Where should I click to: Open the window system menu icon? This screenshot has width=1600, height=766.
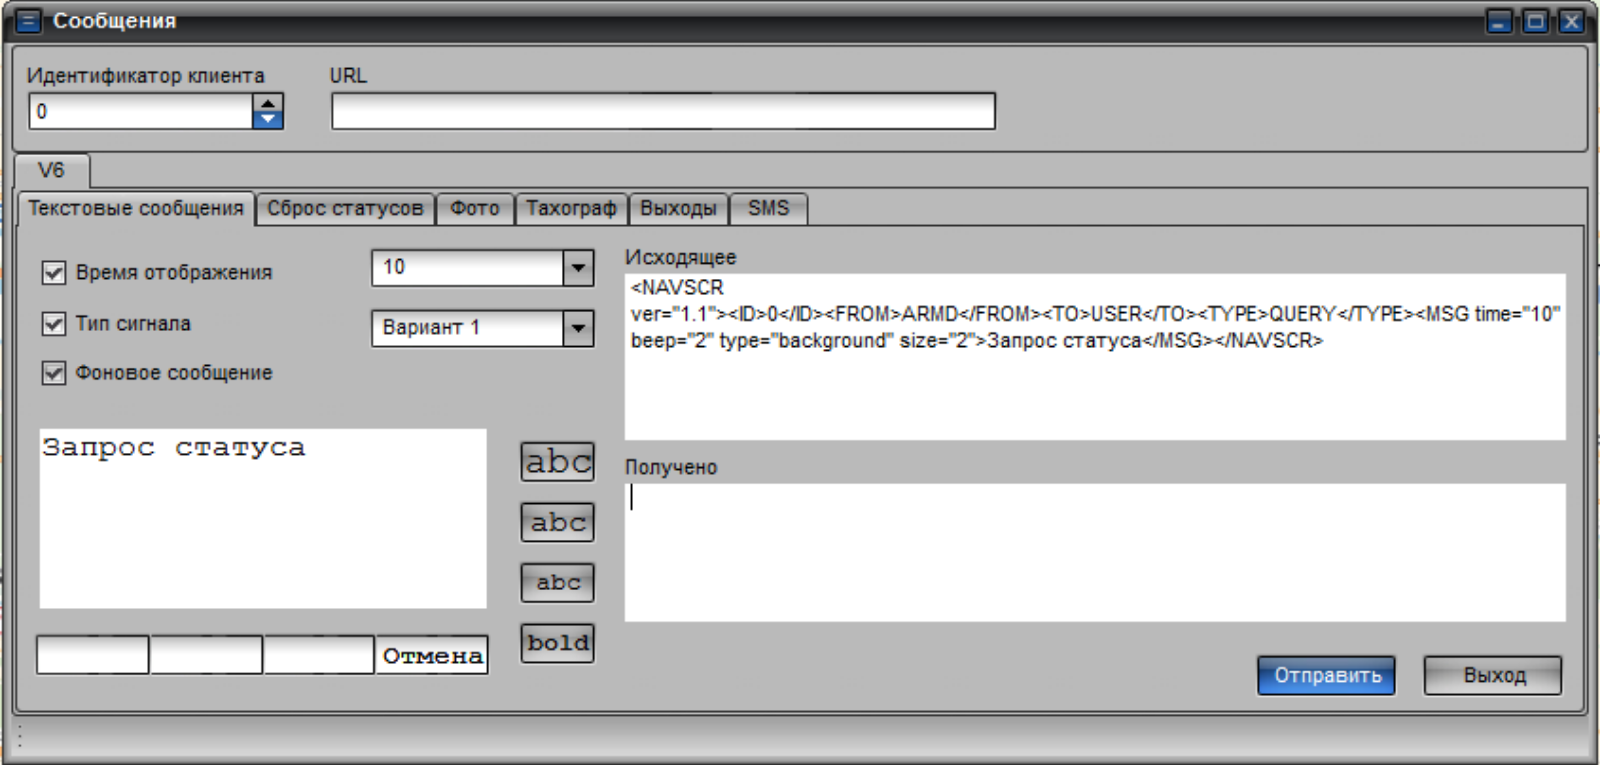click(29, 21)
